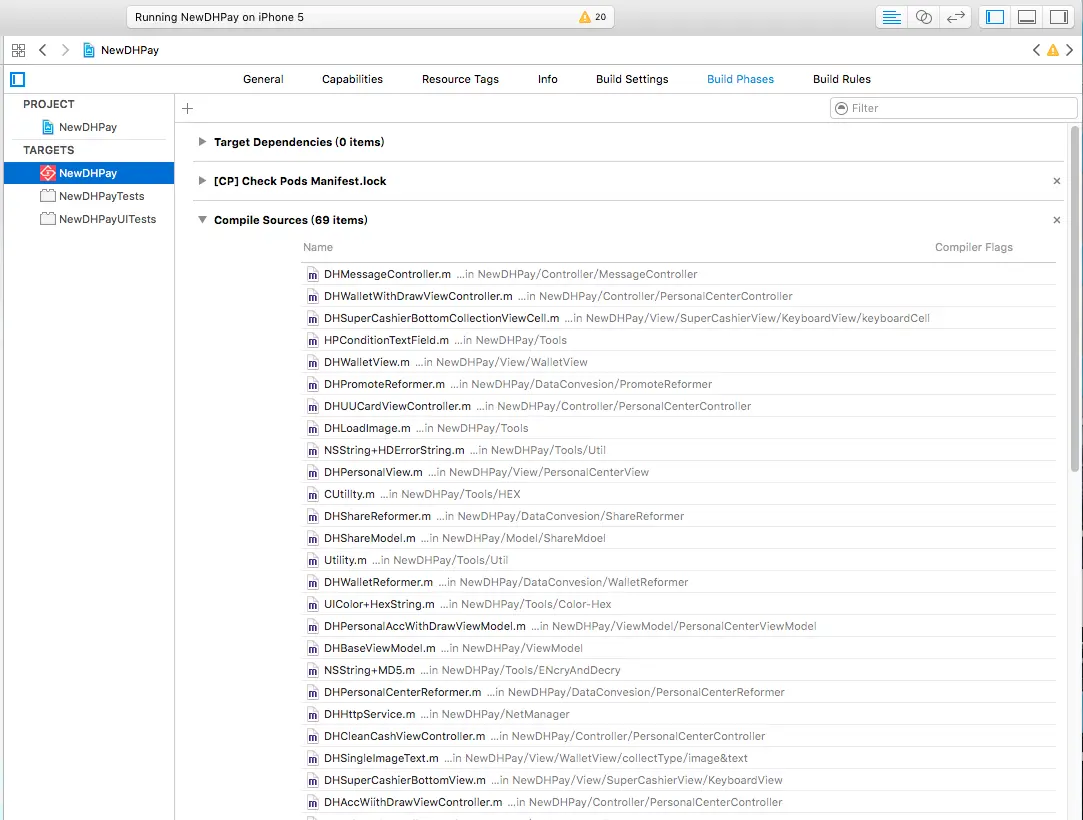Click NSString+HDErrorString.m file icon
Screen dimensions: 1083x820
[x=312, y=451]
